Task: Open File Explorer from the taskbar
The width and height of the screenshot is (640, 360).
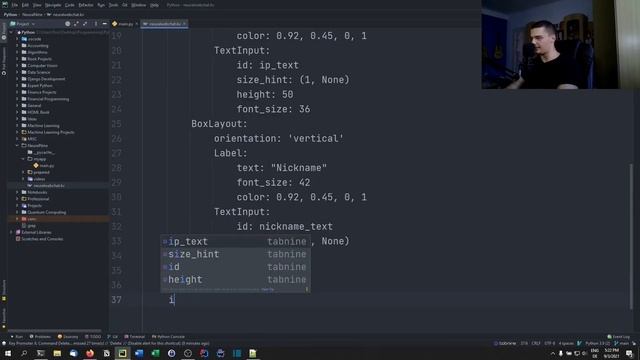Action: tap(57, 353)
